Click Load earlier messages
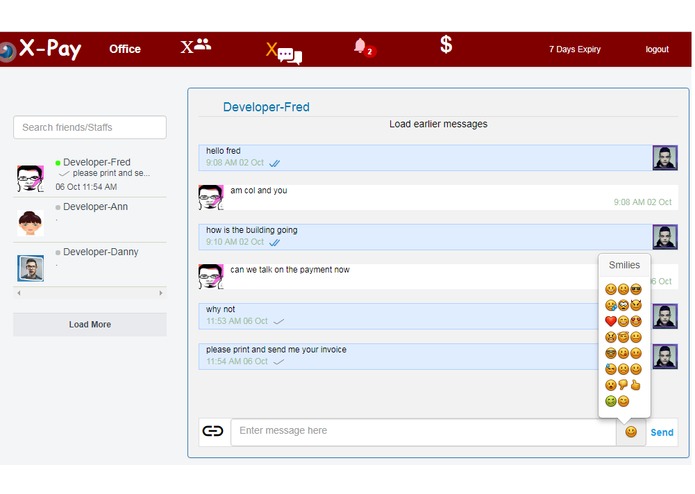Screen dimensions: 695x494 [438, 124]
